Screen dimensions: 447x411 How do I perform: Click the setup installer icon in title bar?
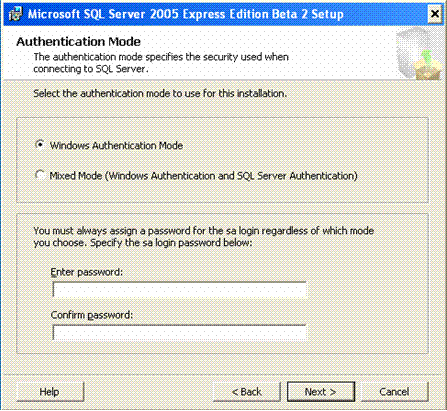point(15,14)
